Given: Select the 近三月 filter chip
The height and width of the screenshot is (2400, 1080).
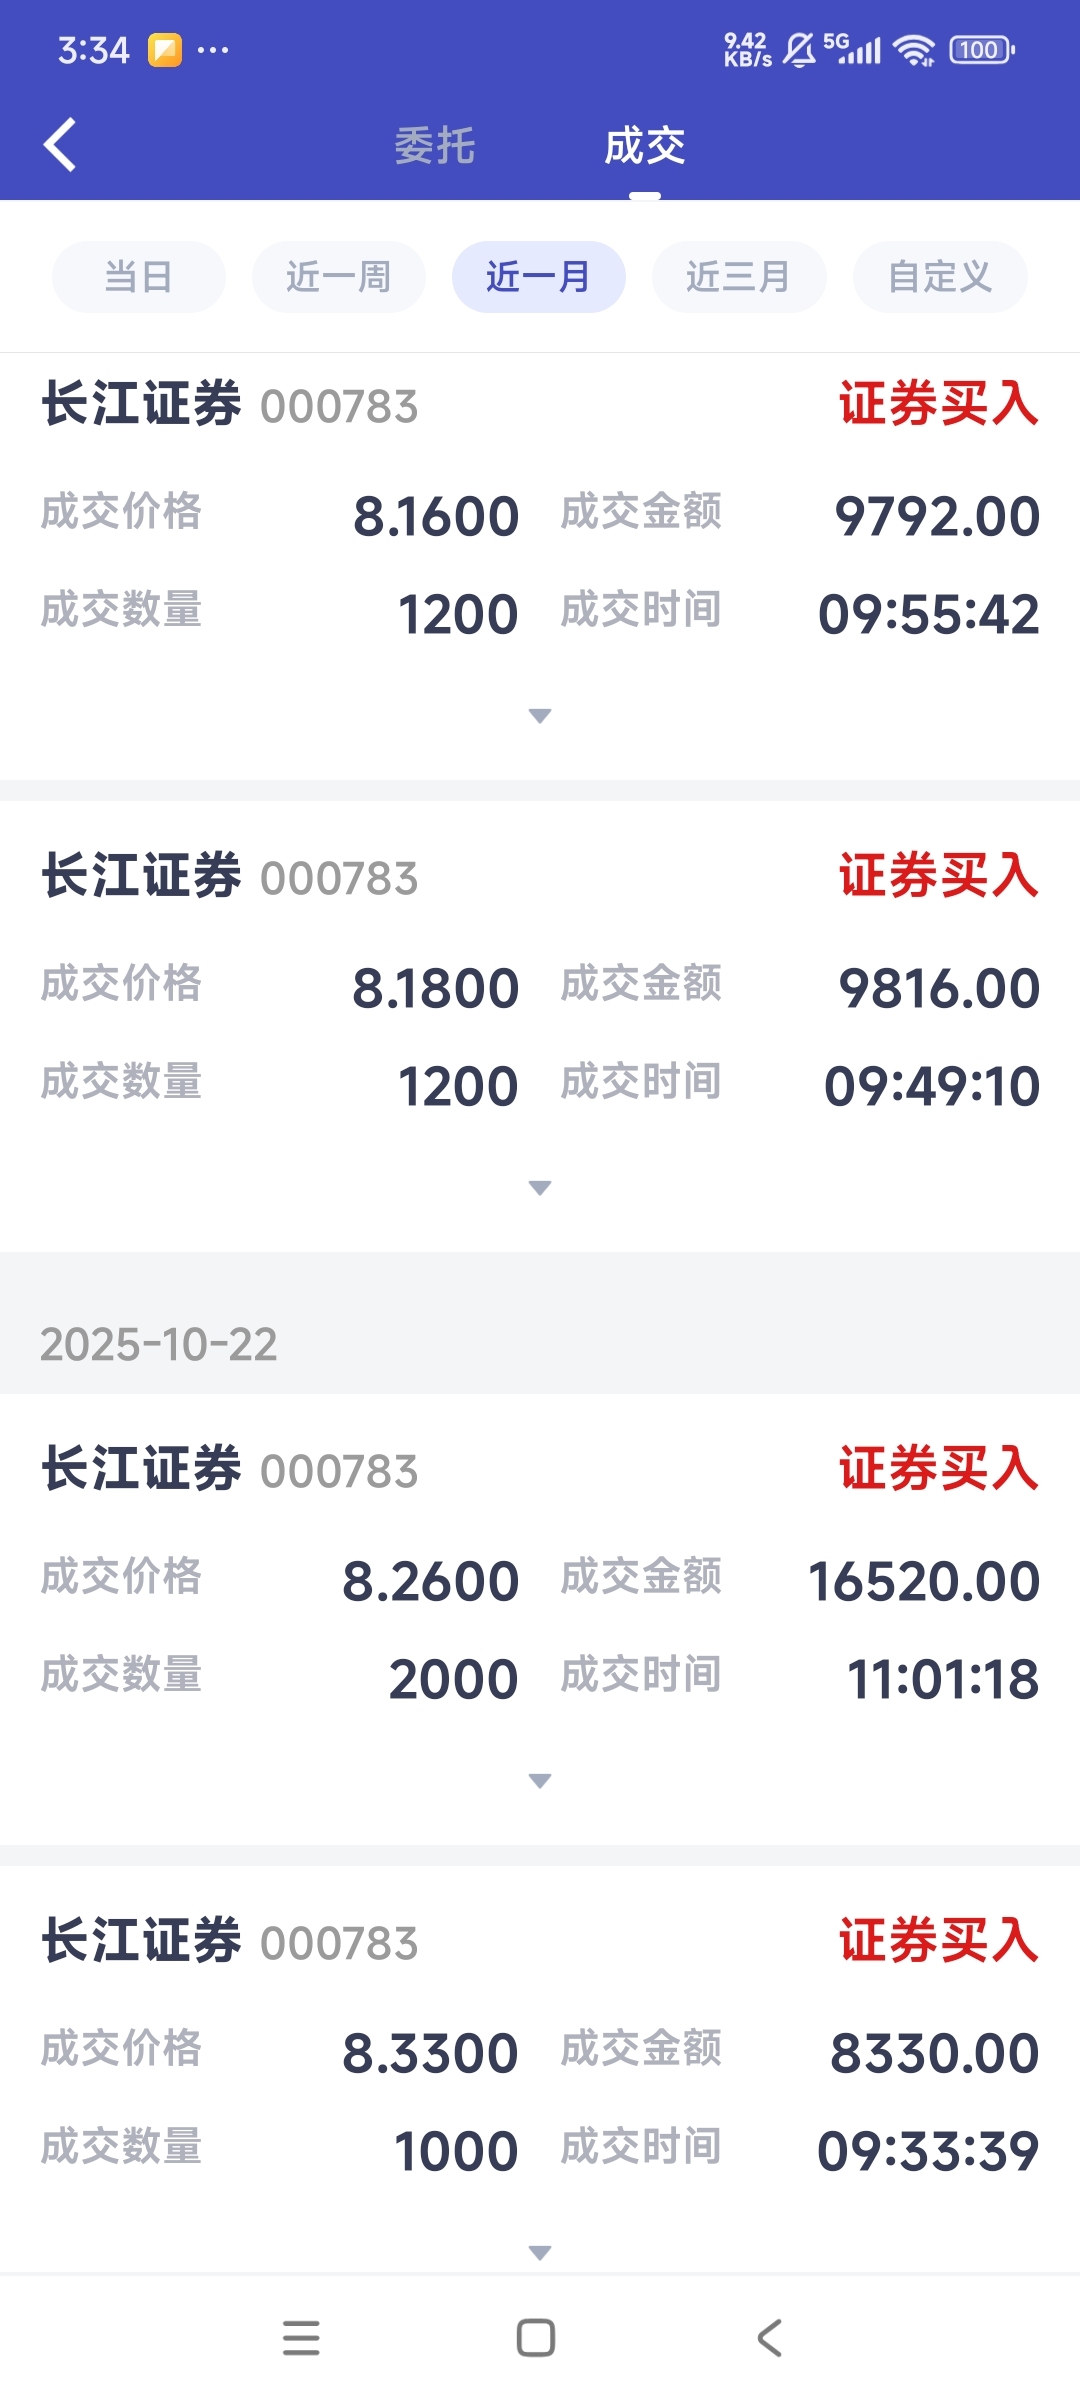Looking at the screenshot, I should [738, 277].
